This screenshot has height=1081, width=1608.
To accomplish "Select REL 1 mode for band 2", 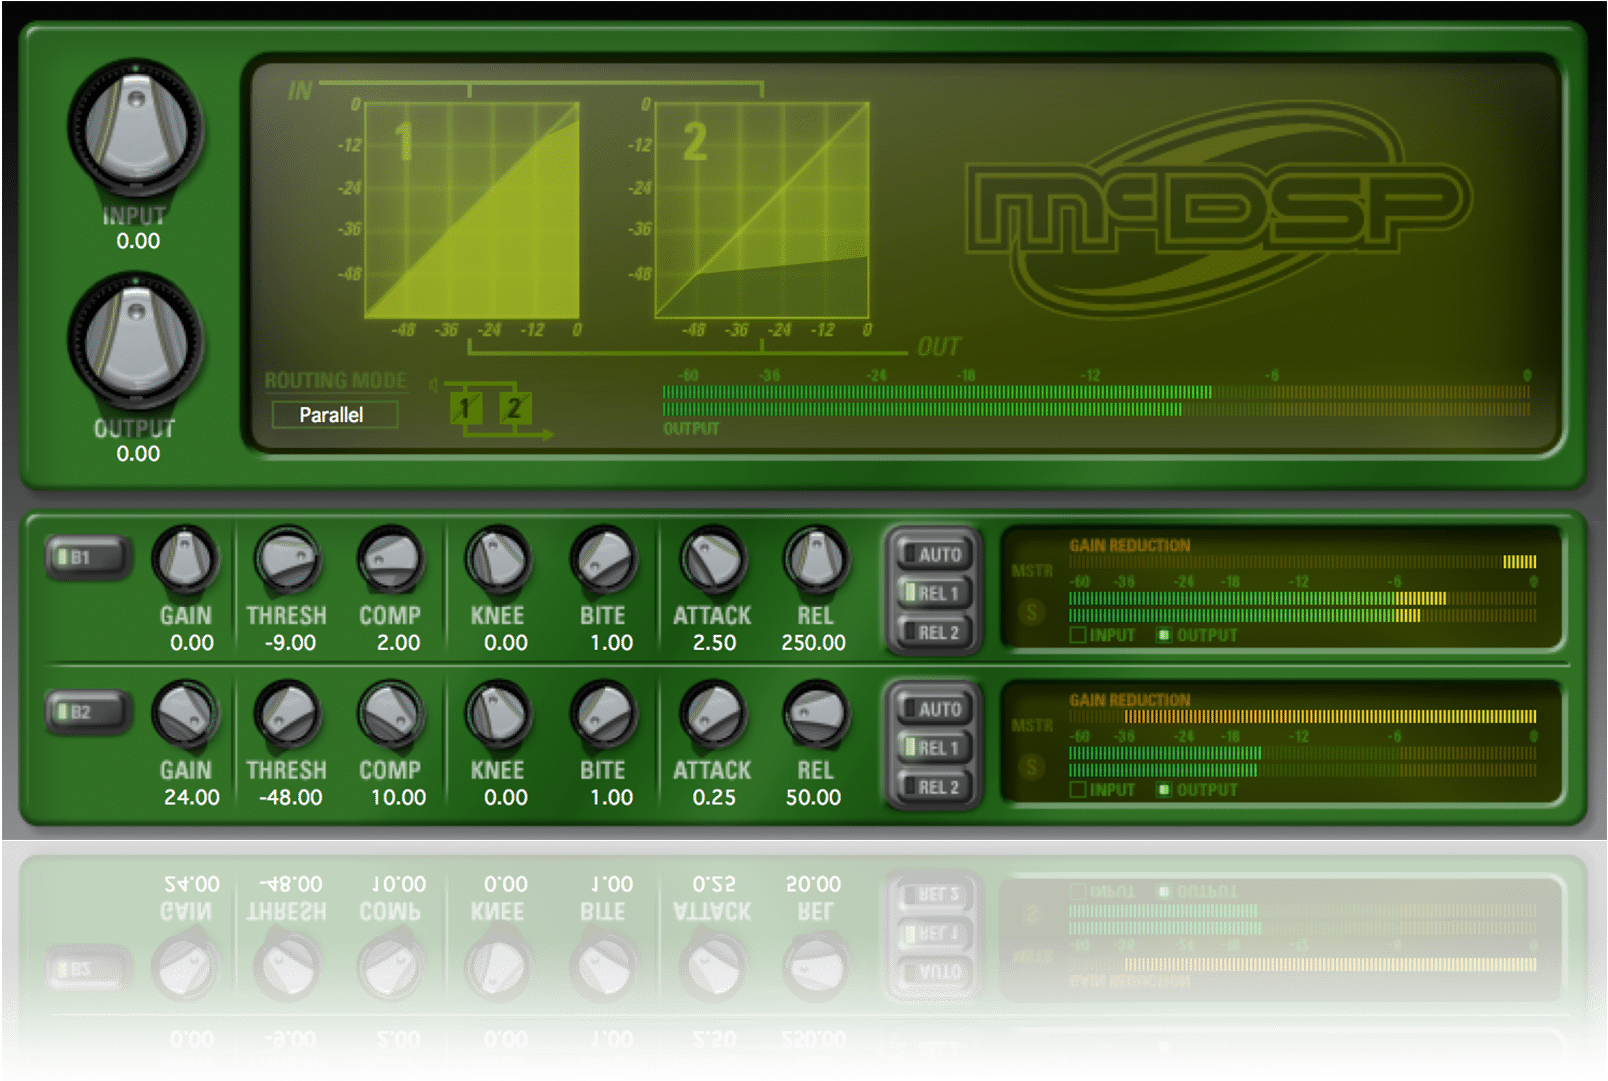I will pos(933,748).
